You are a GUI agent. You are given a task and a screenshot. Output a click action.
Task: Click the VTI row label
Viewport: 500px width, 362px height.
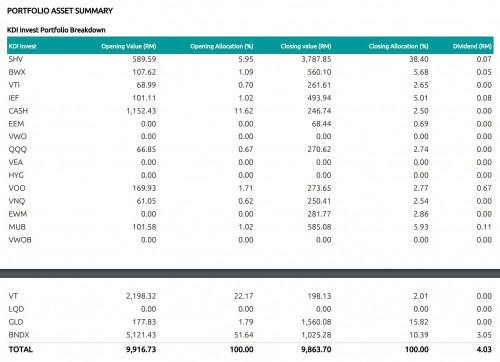(x=14, y=85)
